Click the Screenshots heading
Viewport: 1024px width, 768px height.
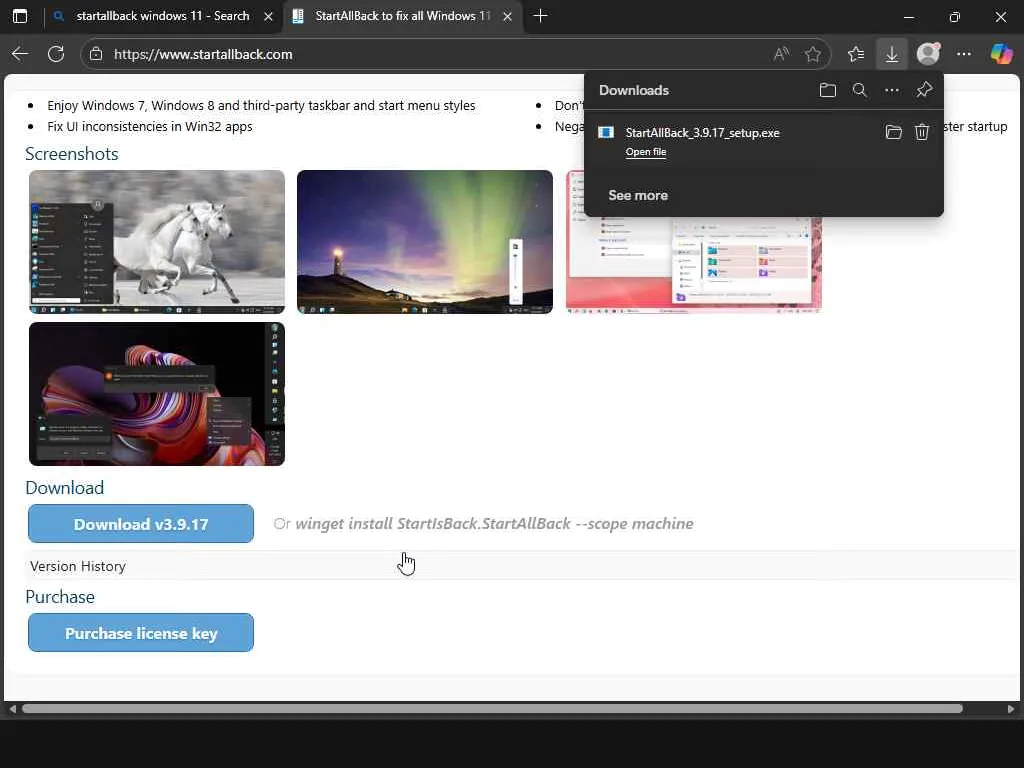(x=72, y=154)
